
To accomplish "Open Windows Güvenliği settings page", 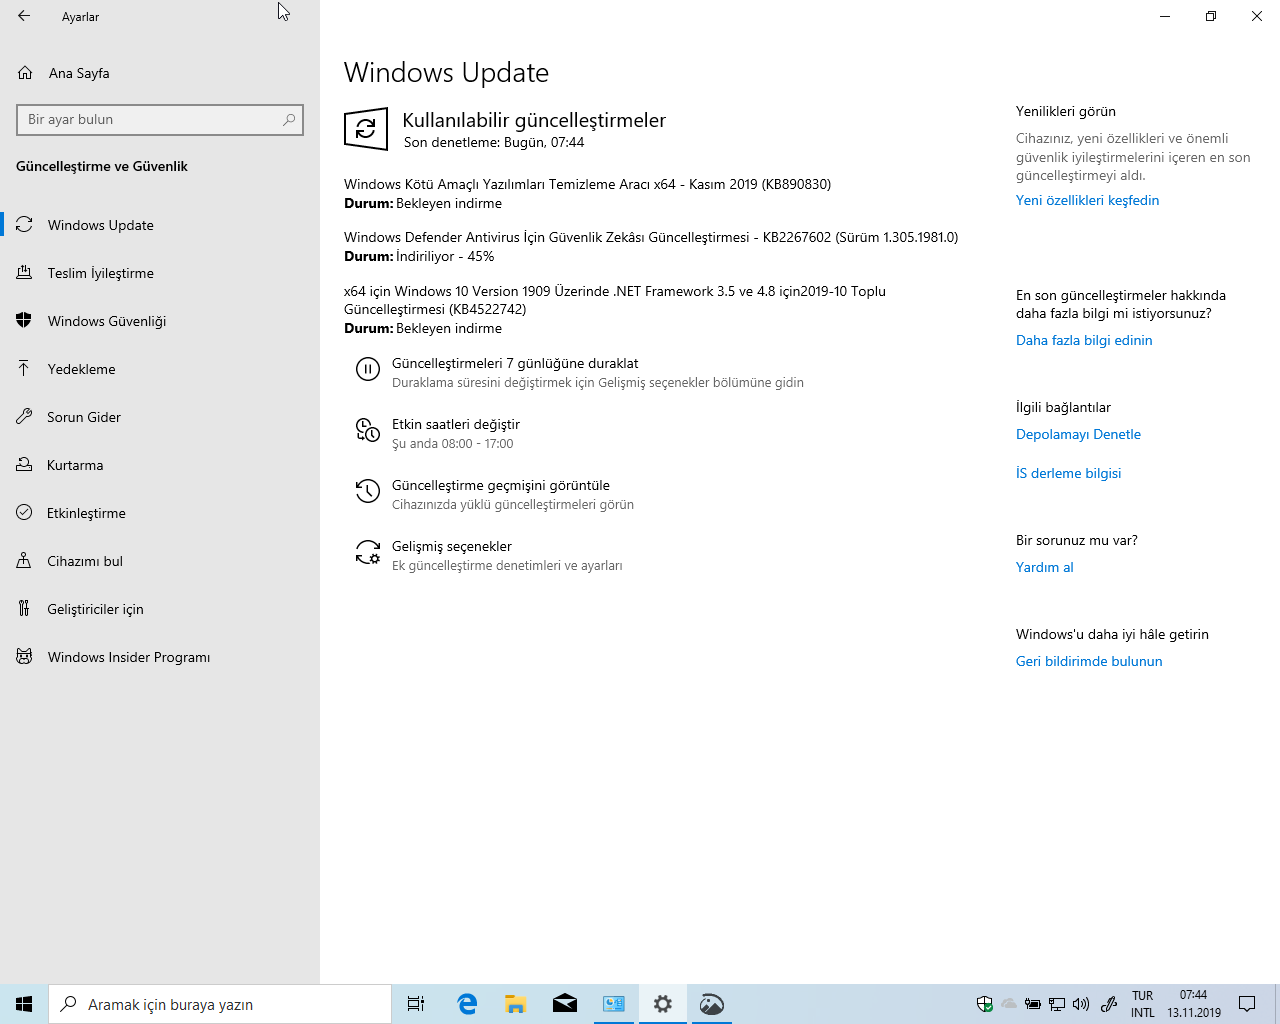I will coord(160,321).
